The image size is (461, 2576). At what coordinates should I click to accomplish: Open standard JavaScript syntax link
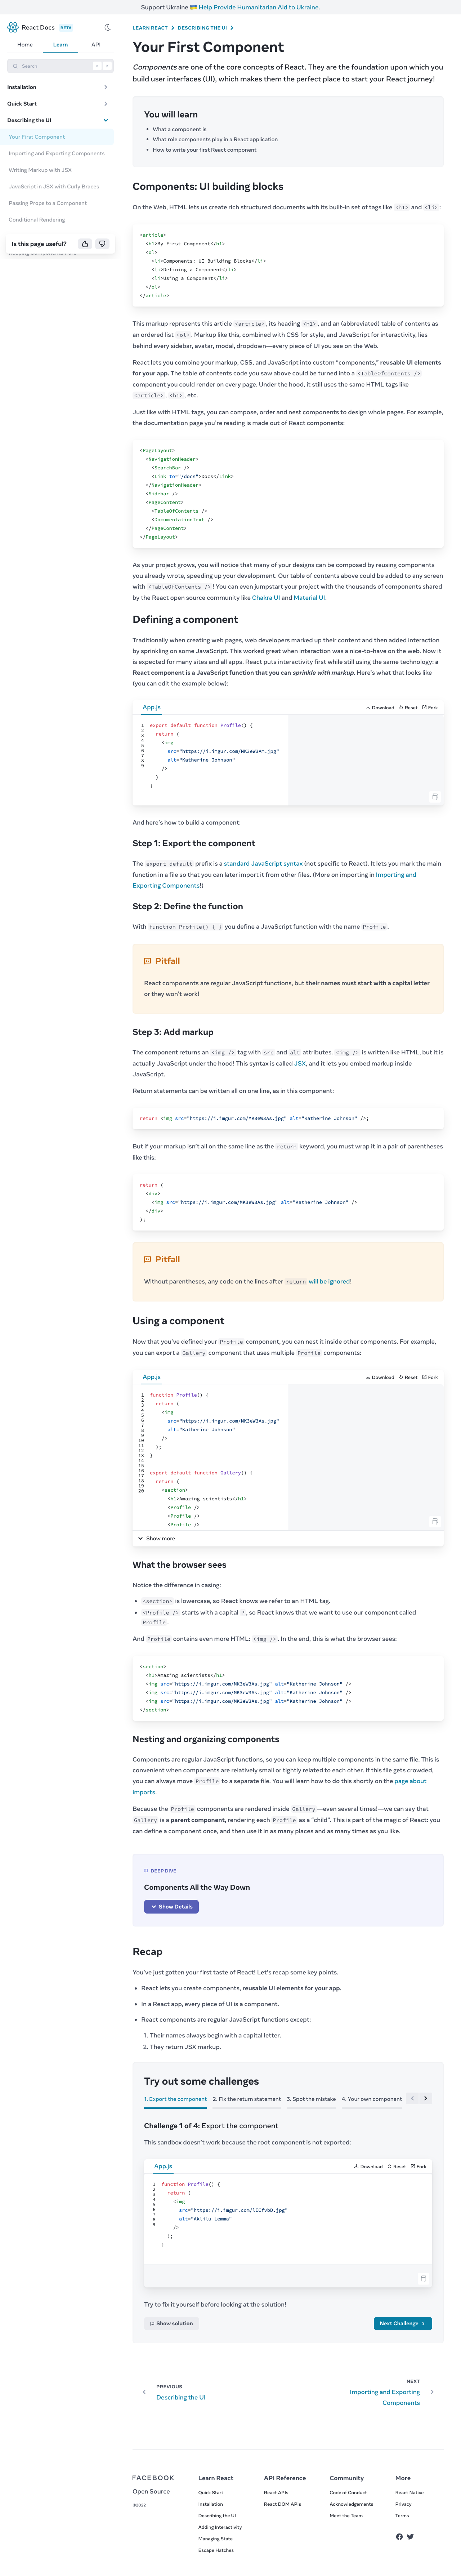click(x=263, y=863)
